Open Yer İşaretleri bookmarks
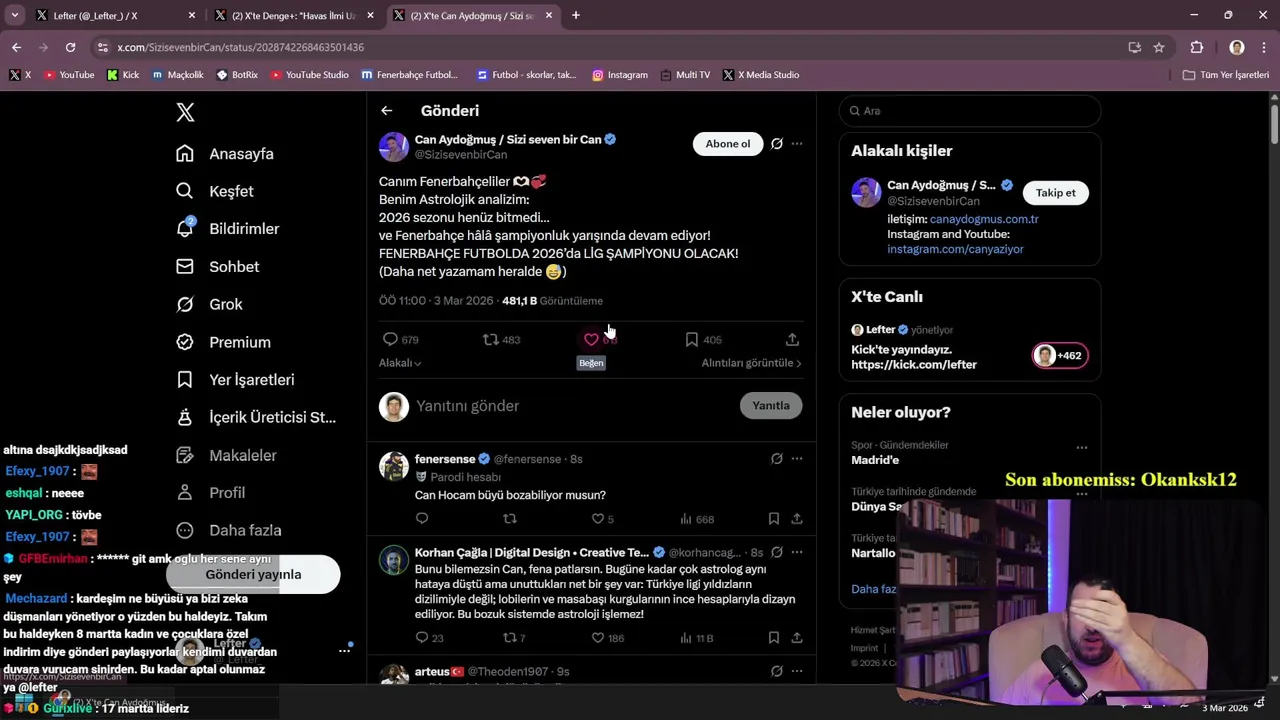This screenshot has width=1280, height=720. pyautogui.click(x=236, y=380)
